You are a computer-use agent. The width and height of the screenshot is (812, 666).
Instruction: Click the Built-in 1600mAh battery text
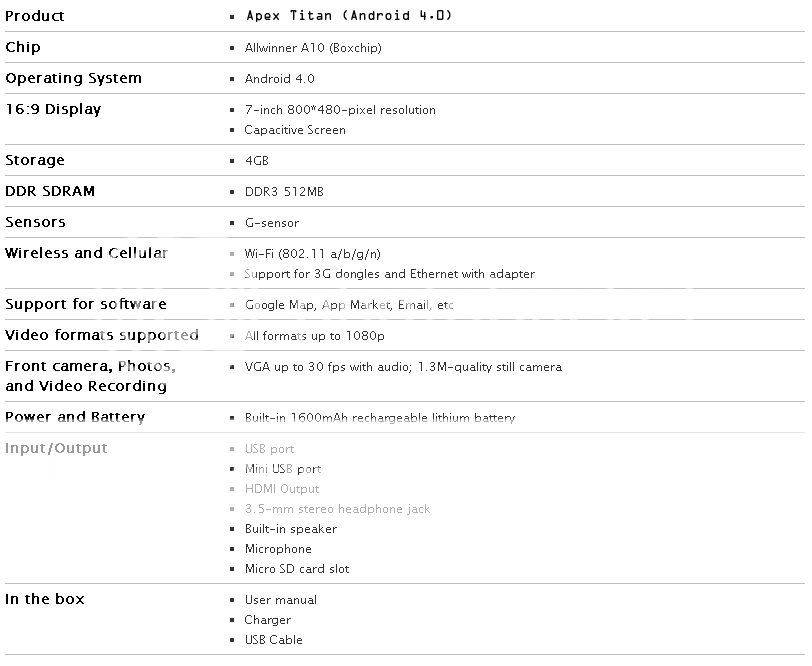(380, 418)
